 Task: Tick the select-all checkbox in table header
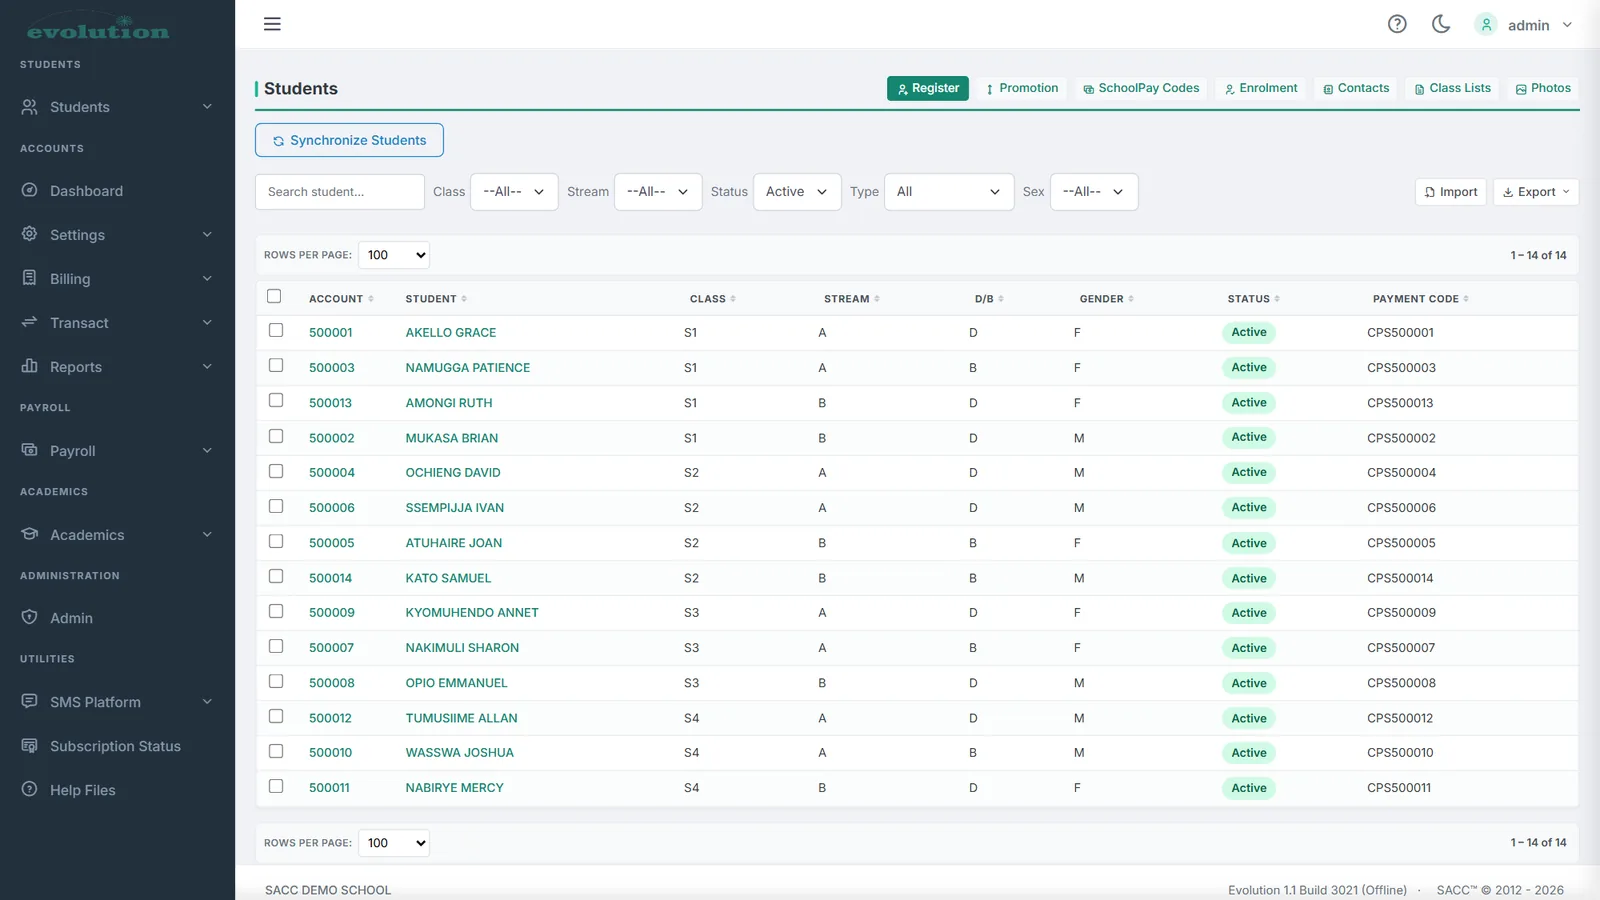(x=274, y=296)
